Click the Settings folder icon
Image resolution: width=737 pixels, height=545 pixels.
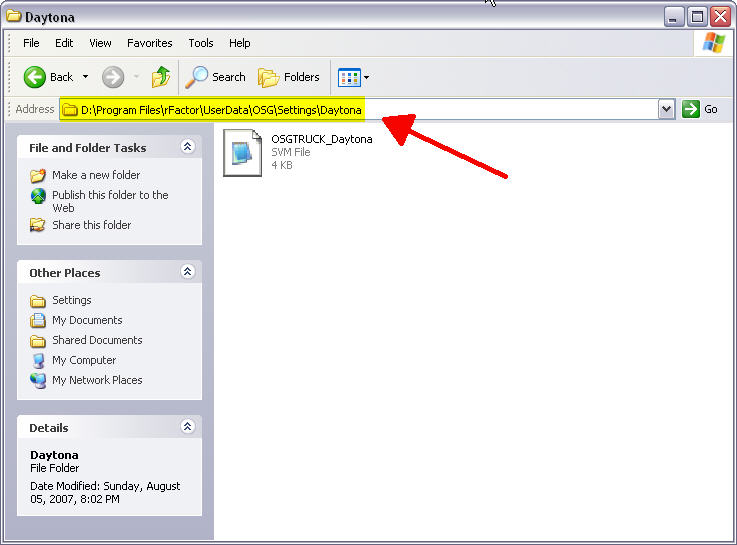(38, 301)
